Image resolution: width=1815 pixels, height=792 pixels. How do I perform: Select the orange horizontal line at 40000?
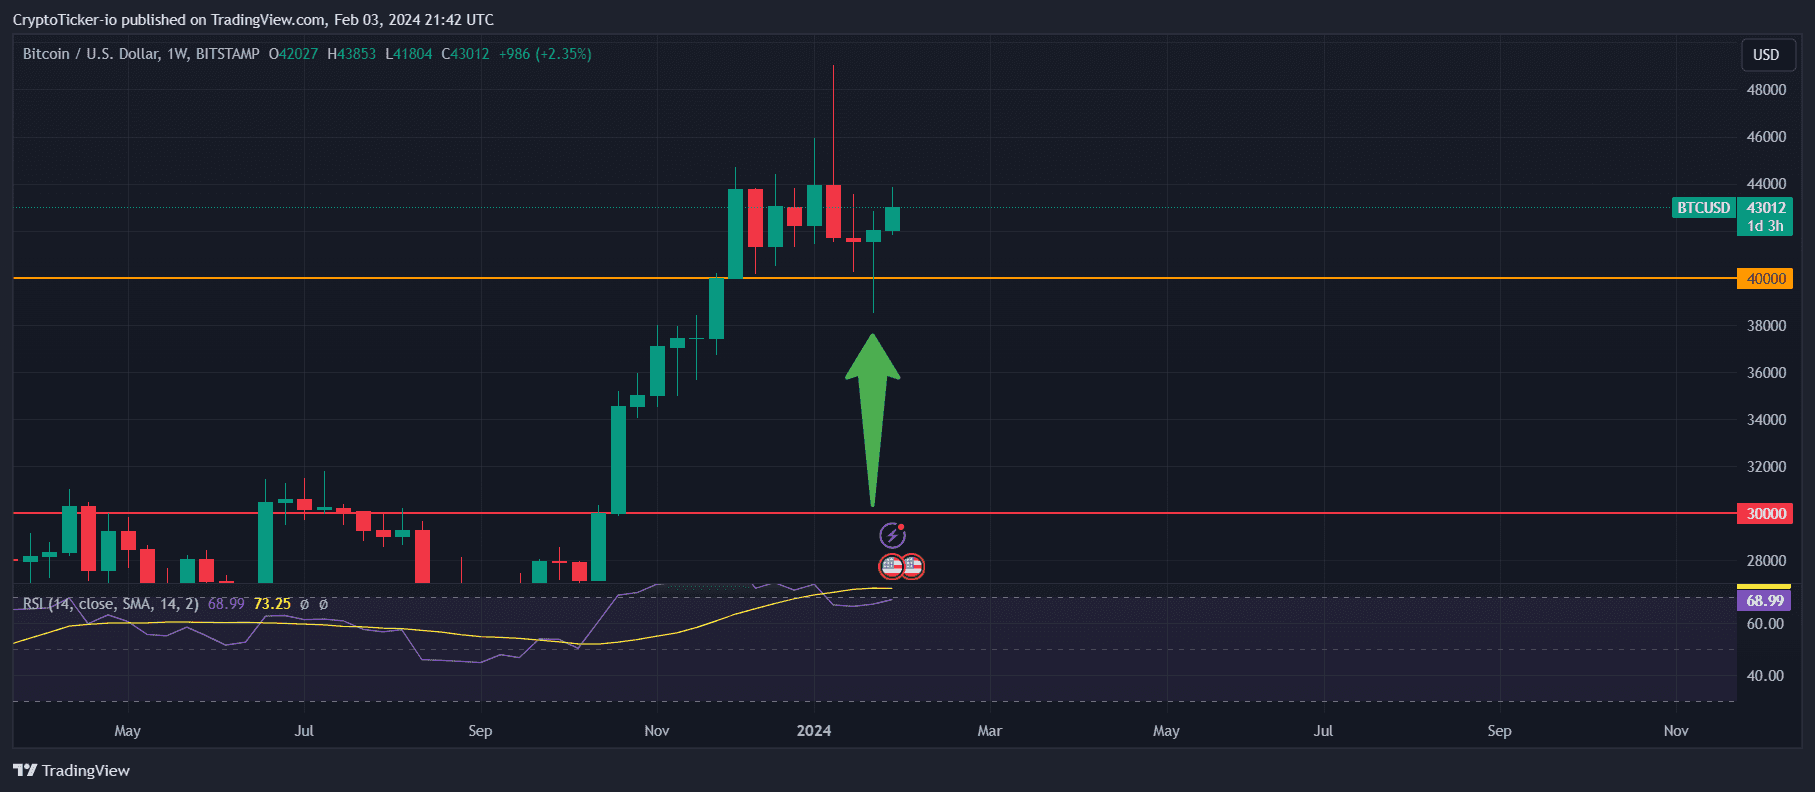click(x=875, y=278)
